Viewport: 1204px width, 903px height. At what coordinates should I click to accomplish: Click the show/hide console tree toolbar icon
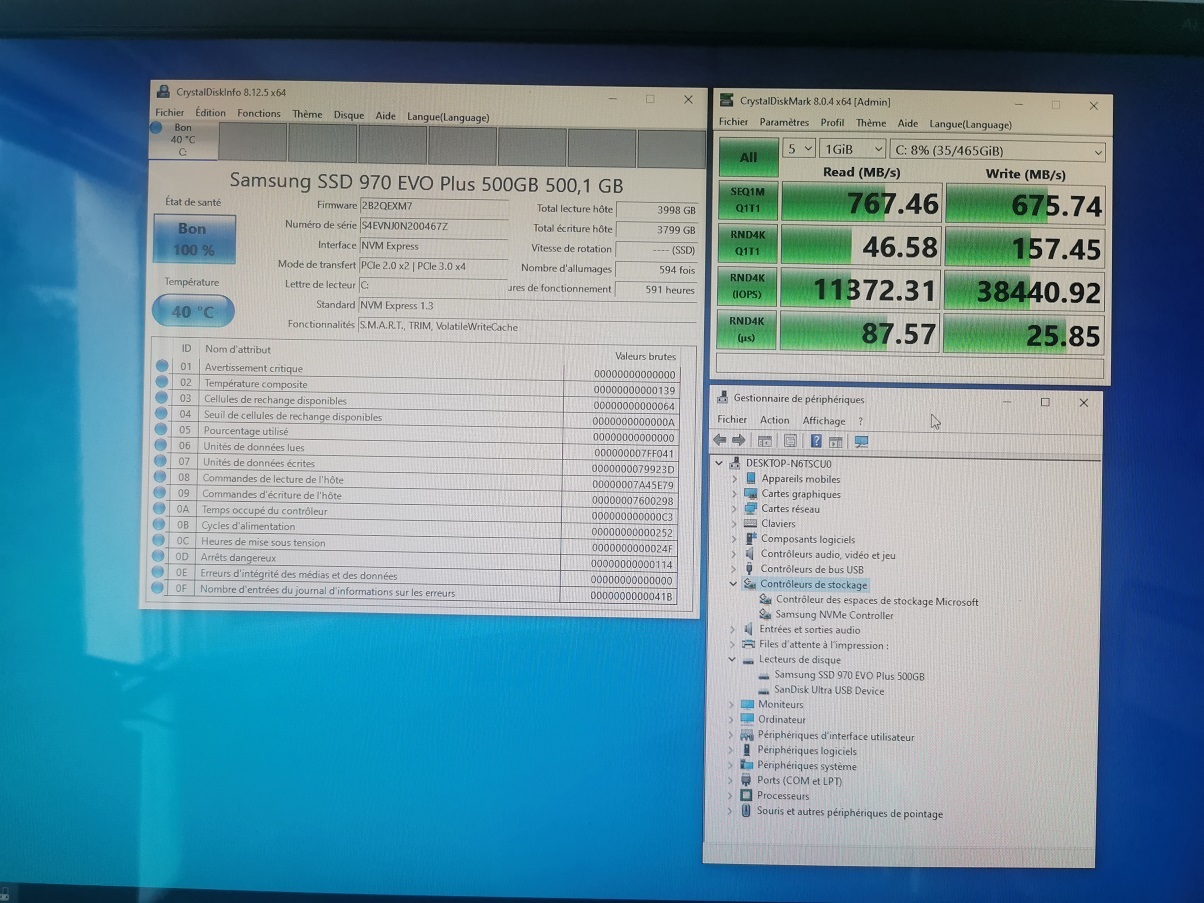(765, 441)
